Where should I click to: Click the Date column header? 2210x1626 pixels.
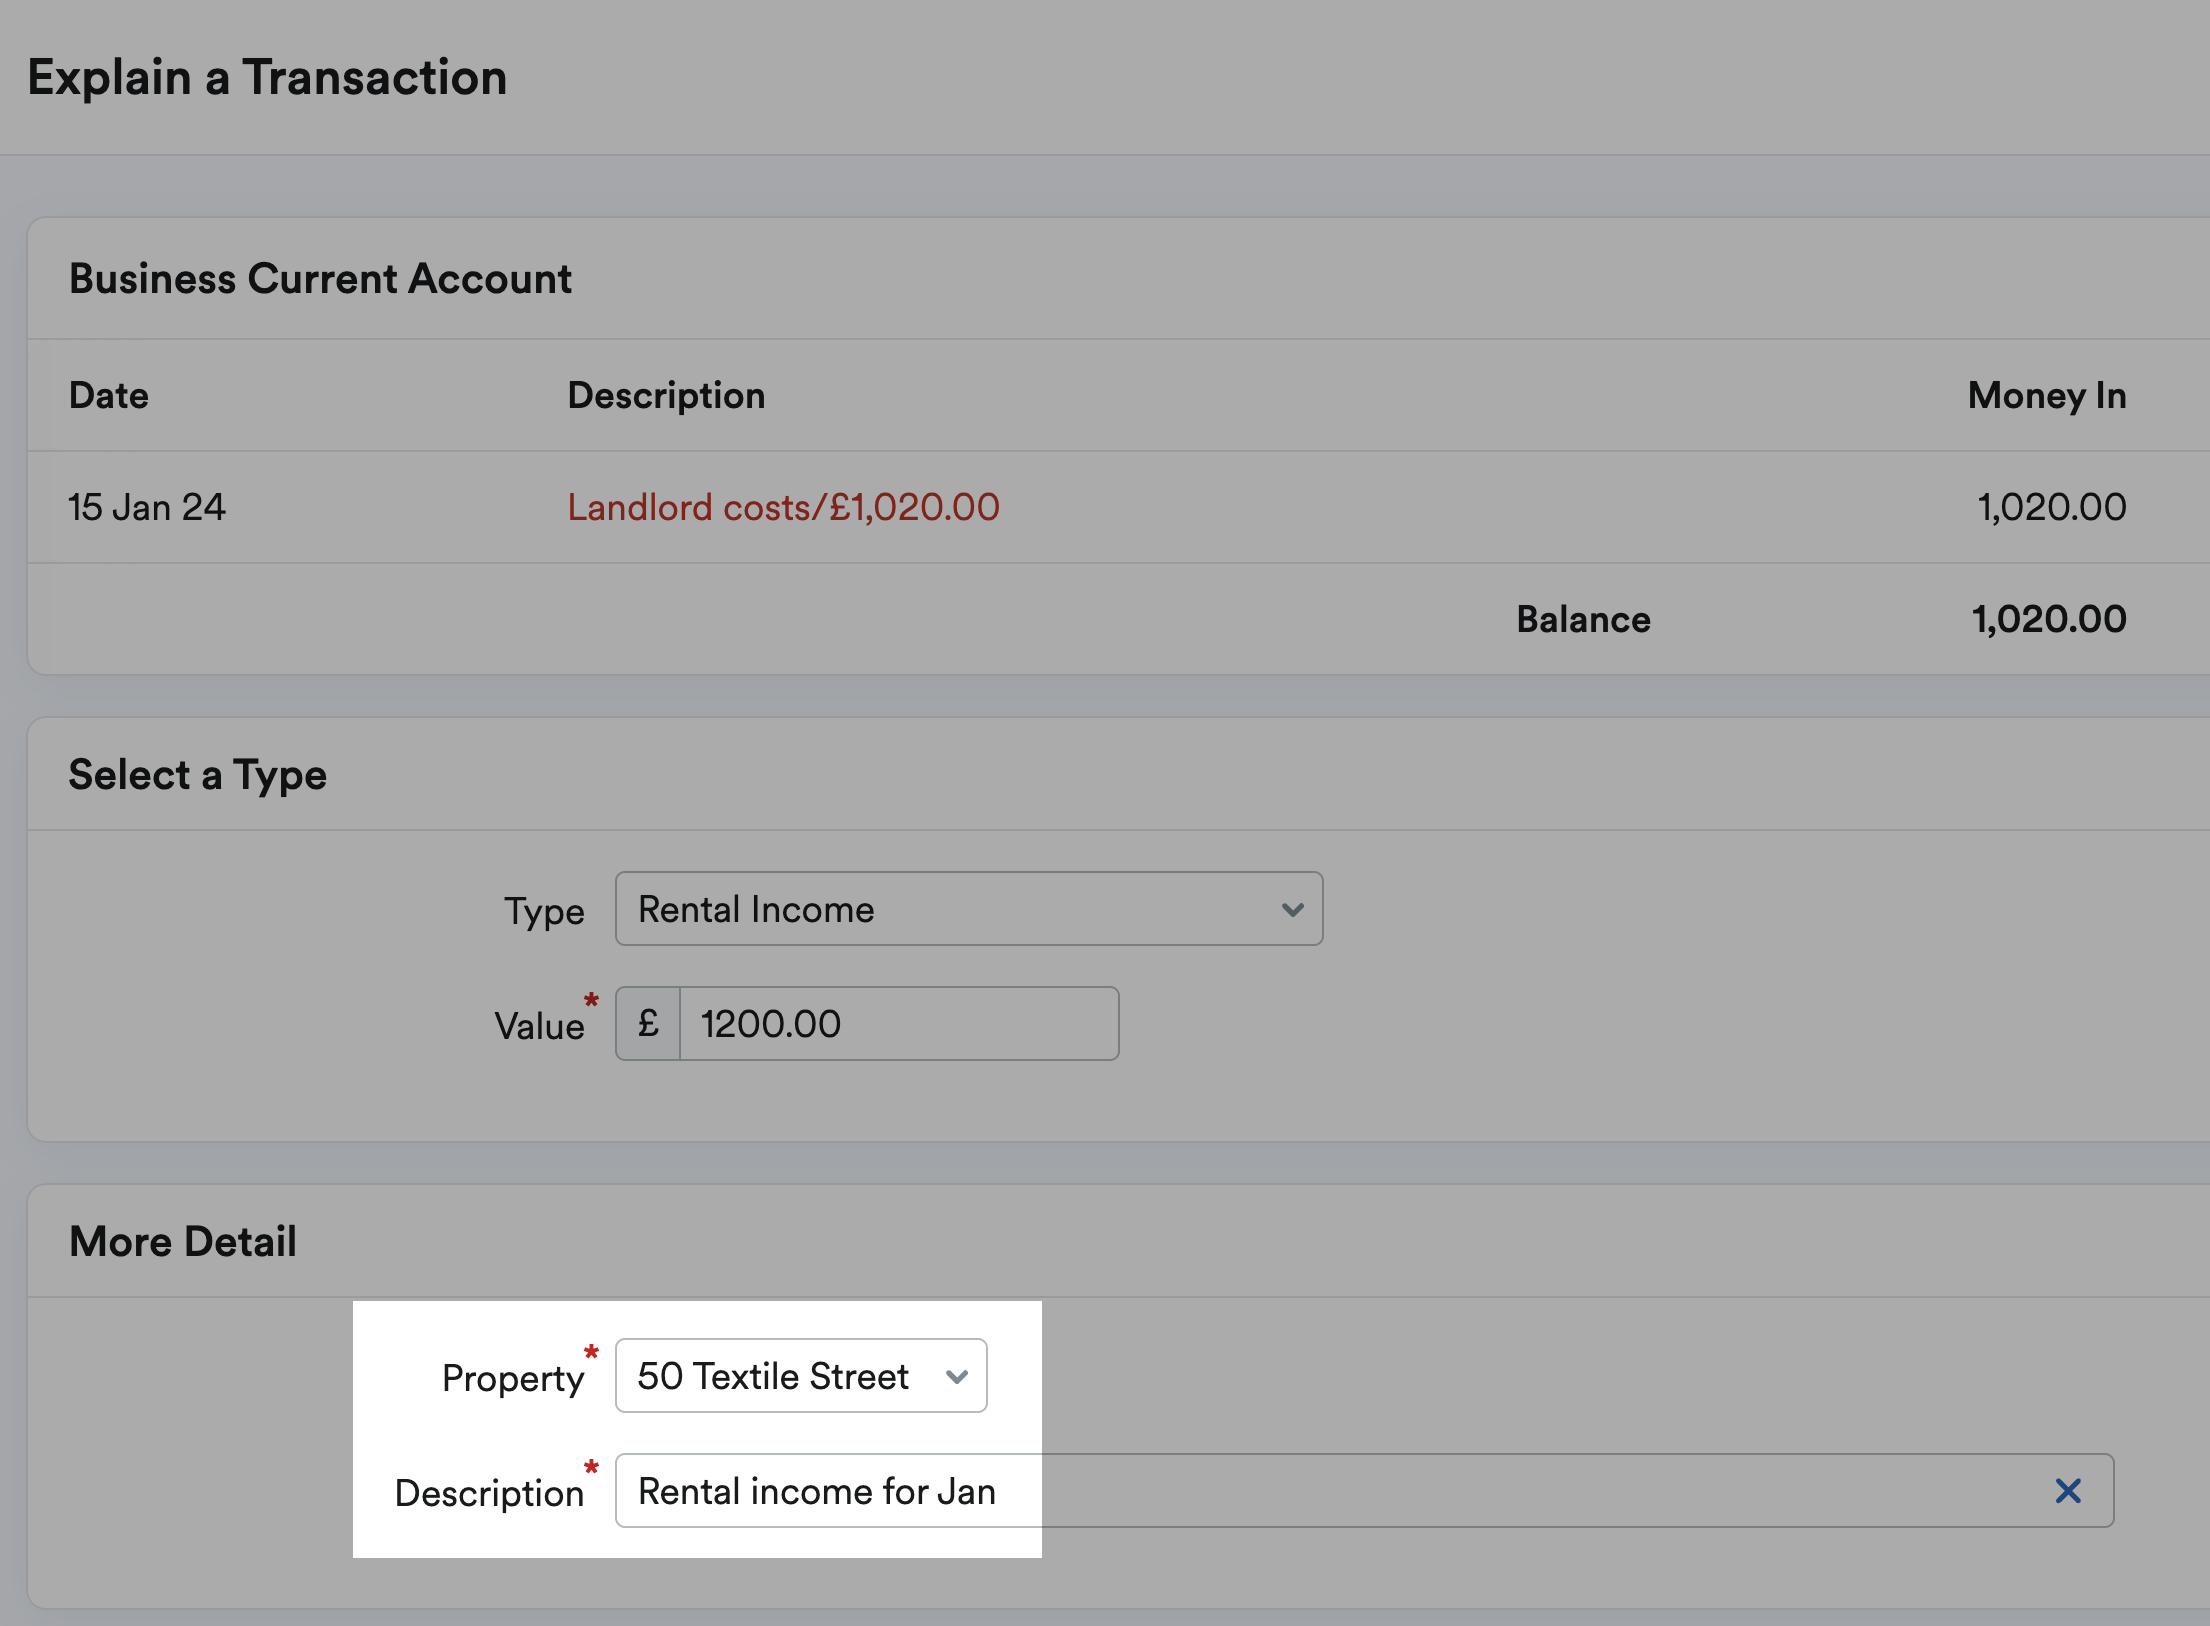tap(109, 395)
